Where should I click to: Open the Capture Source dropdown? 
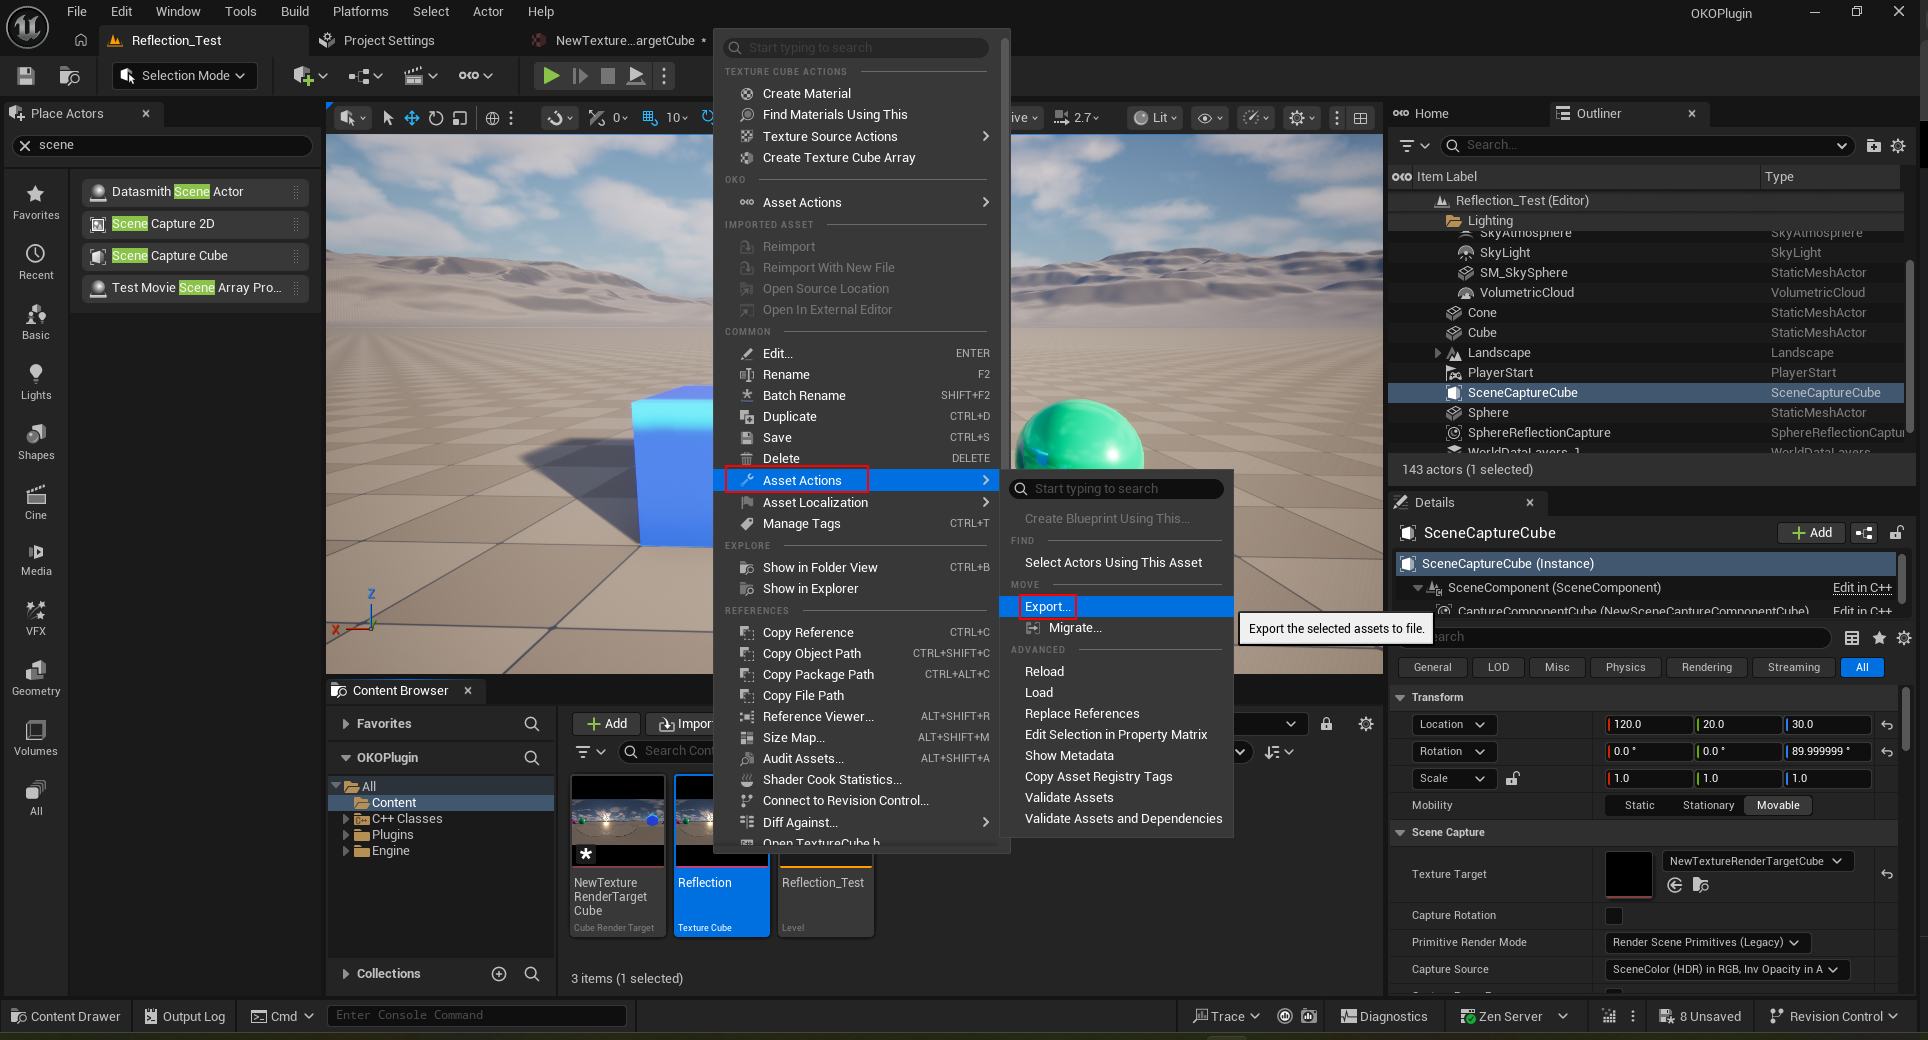[1725, 970]
